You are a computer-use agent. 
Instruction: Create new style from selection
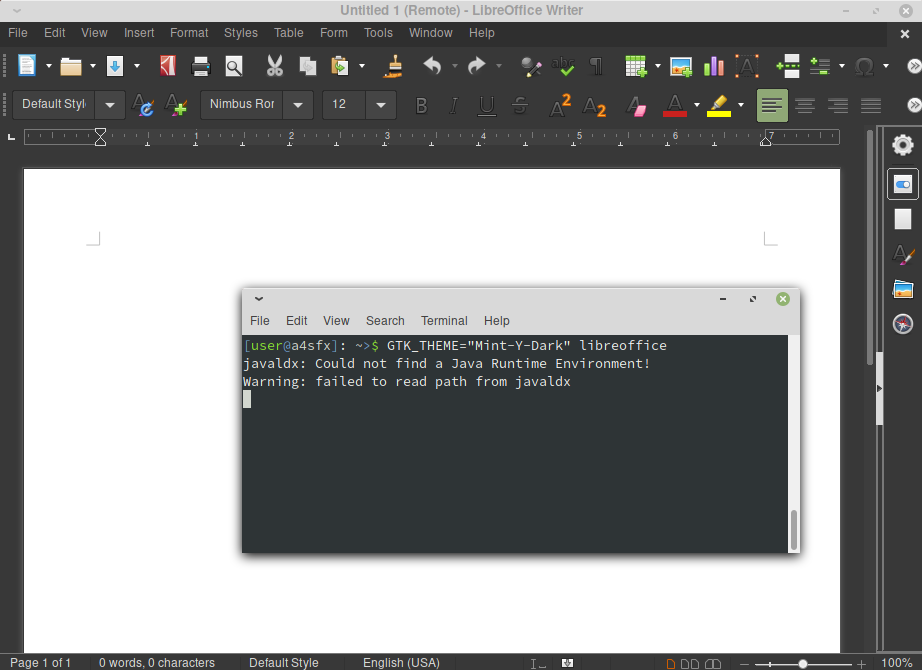[x=176, y=106]
